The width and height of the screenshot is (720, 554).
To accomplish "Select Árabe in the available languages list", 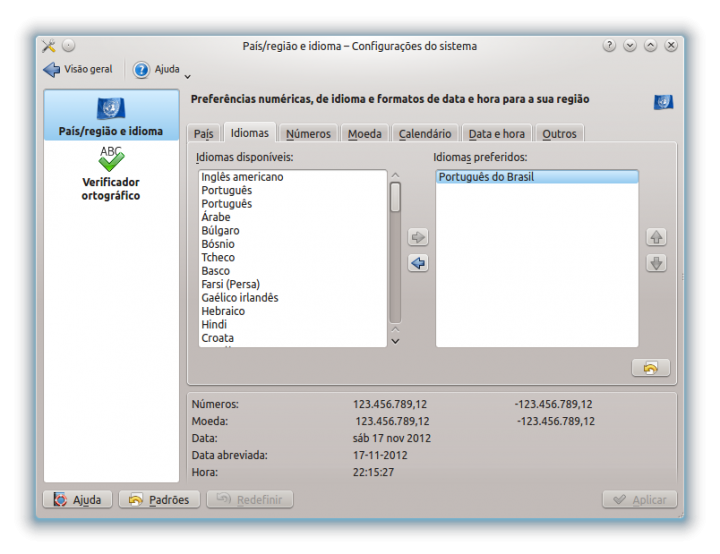I will coord(293,217).
